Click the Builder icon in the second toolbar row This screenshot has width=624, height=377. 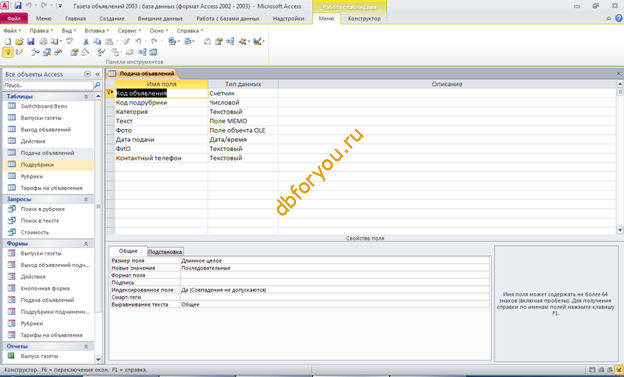tap(85, 52)
